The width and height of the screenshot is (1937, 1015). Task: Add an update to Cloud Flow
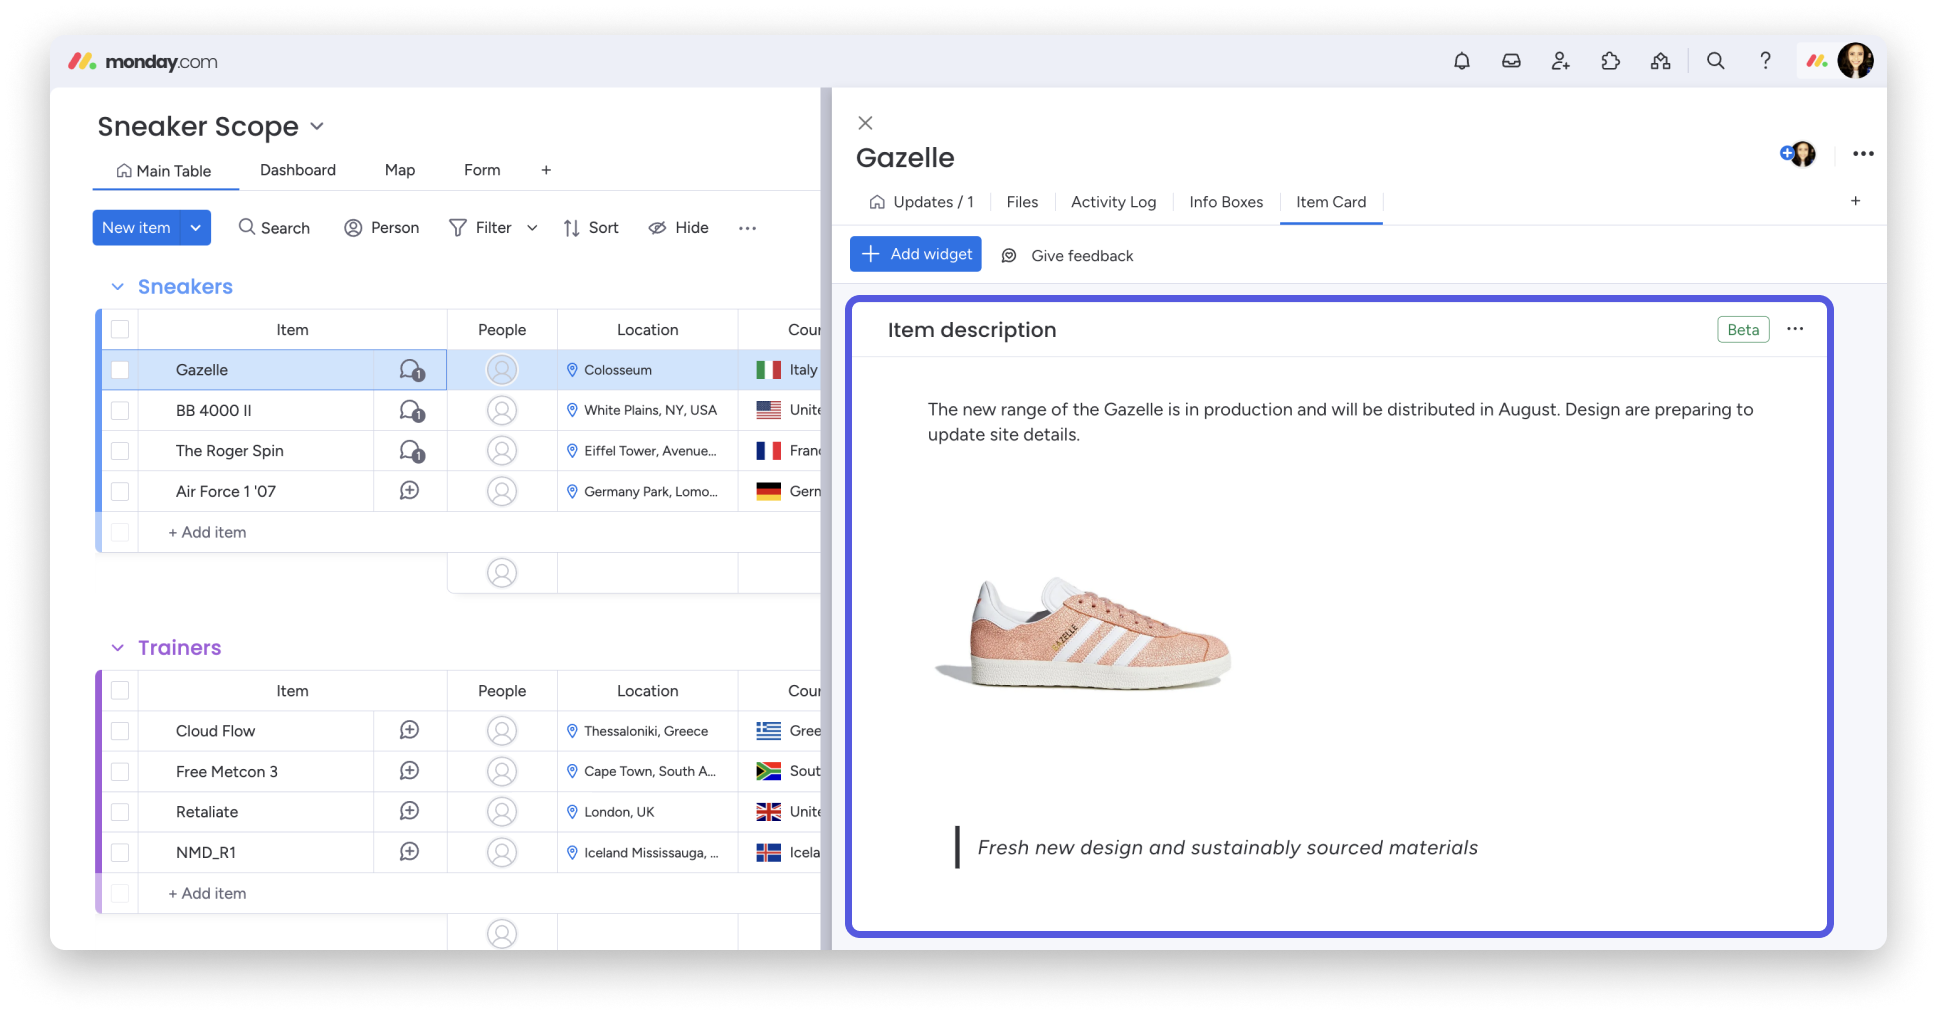pyautogui.click(x=409, y=731)
